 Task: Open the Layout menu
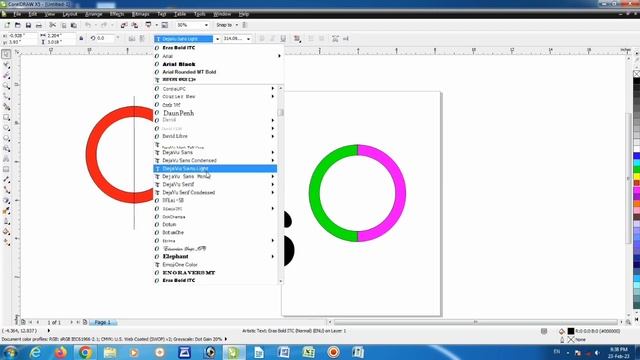click(x=70, y=14)
